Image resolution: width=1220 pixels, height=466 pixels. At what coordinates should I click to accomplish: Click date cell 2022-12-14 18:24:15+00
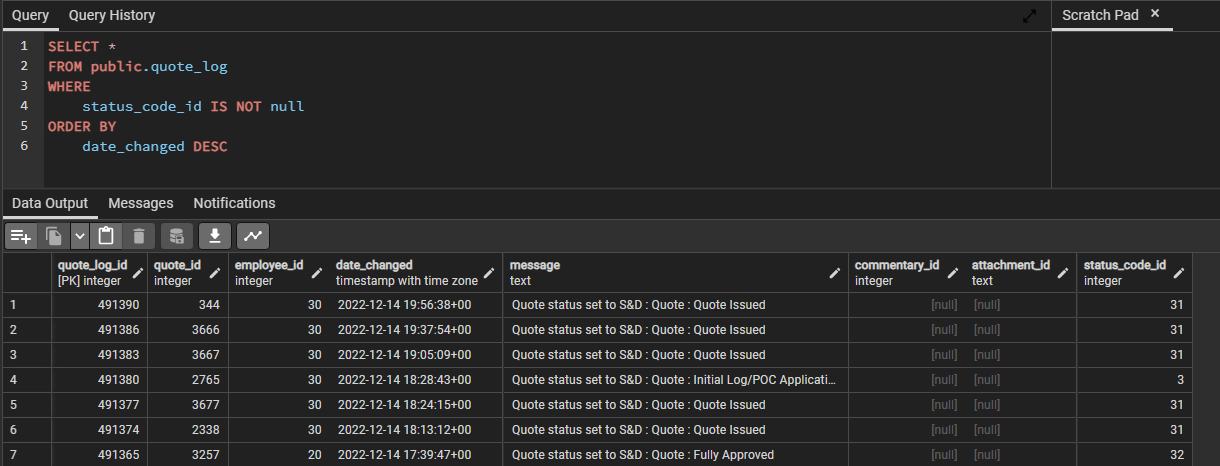click(415, 405)
